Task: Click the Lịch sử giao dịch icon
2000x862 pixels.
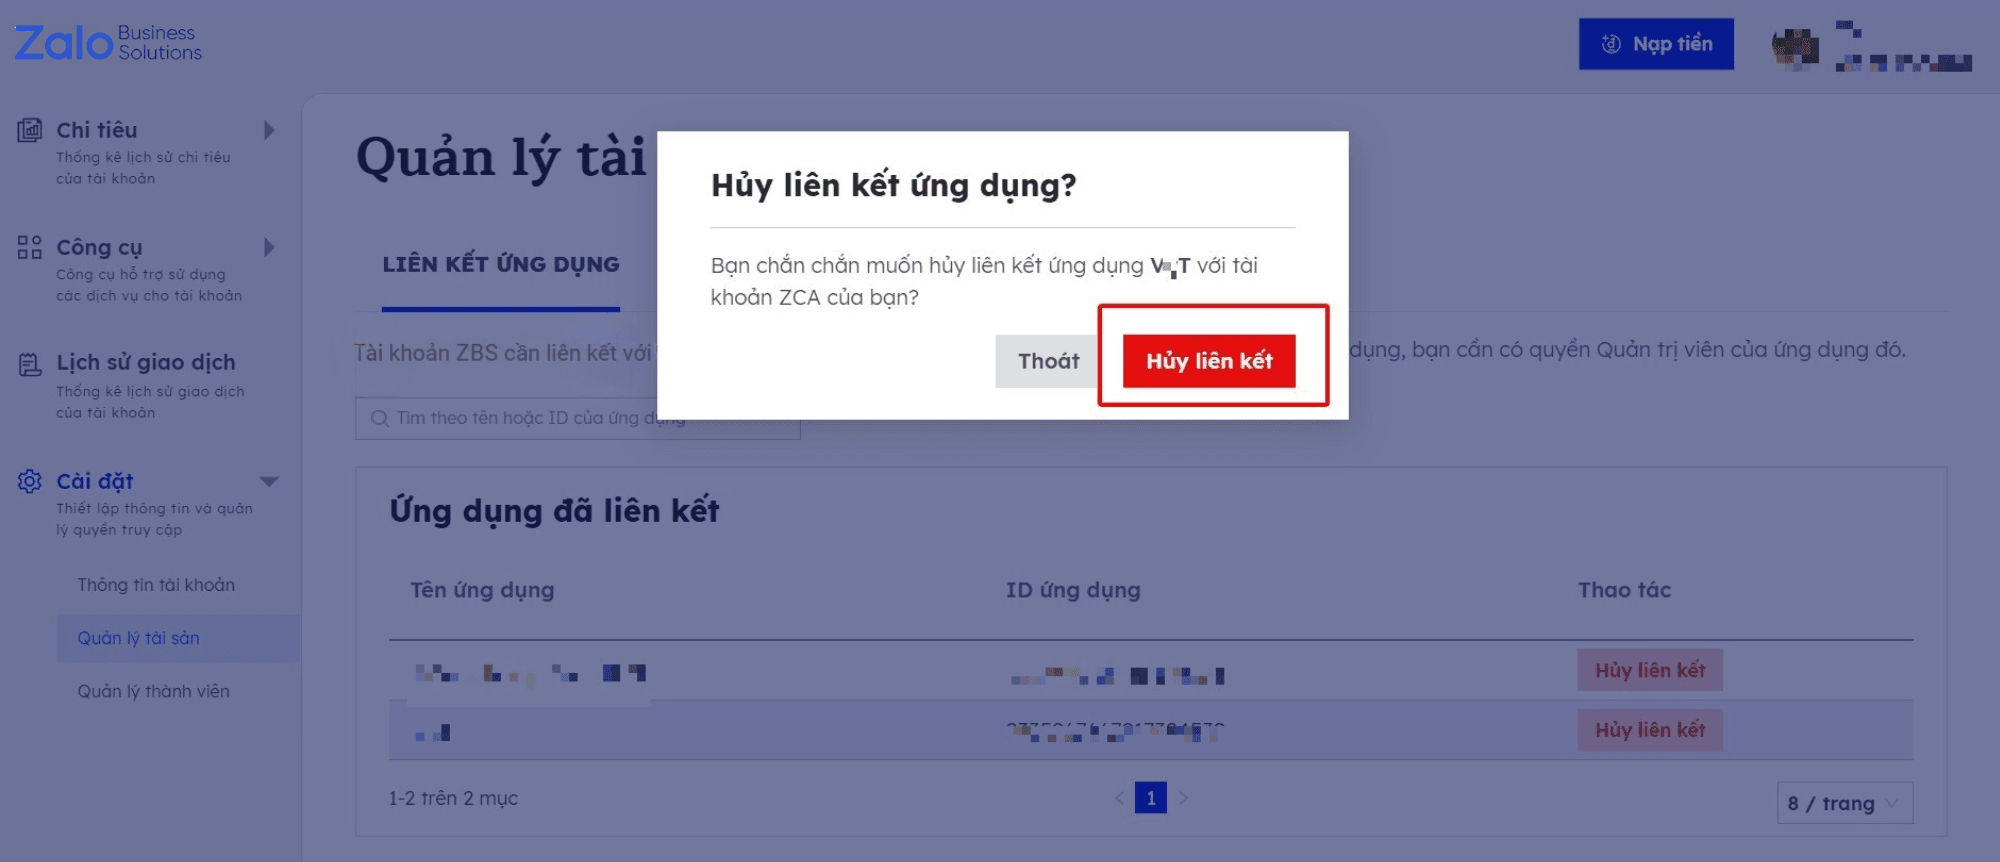Action: tap(30, 364)
